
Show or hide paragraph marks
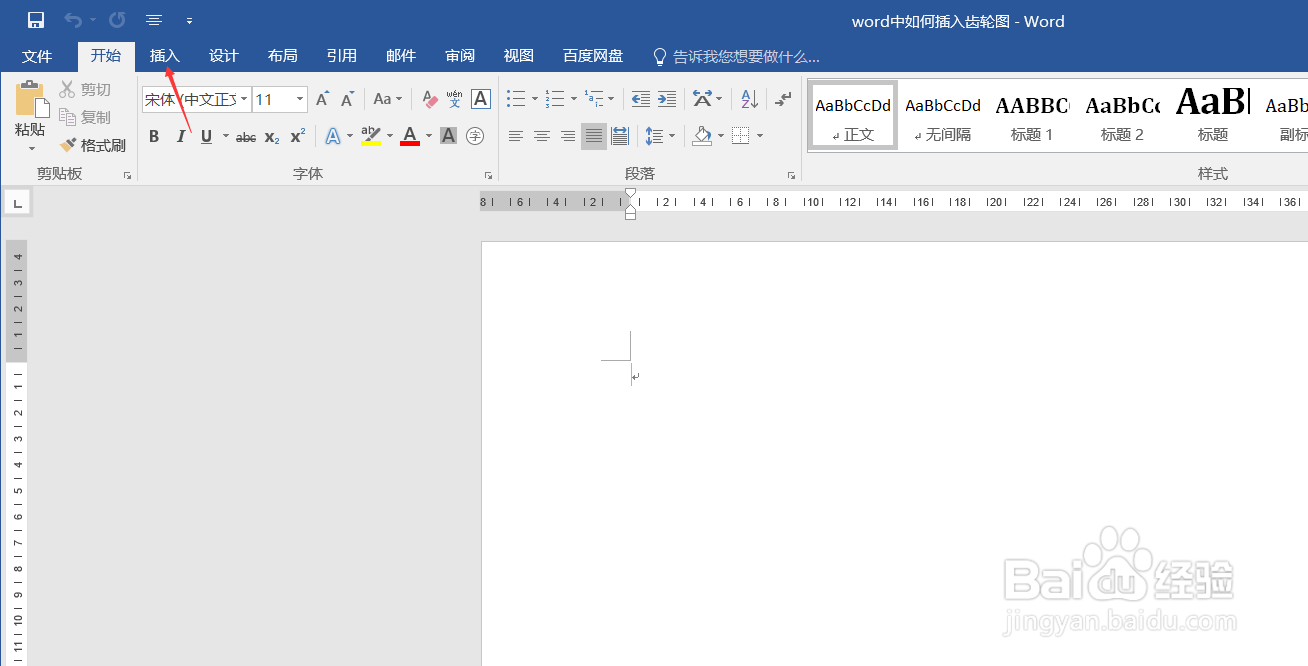783,99
